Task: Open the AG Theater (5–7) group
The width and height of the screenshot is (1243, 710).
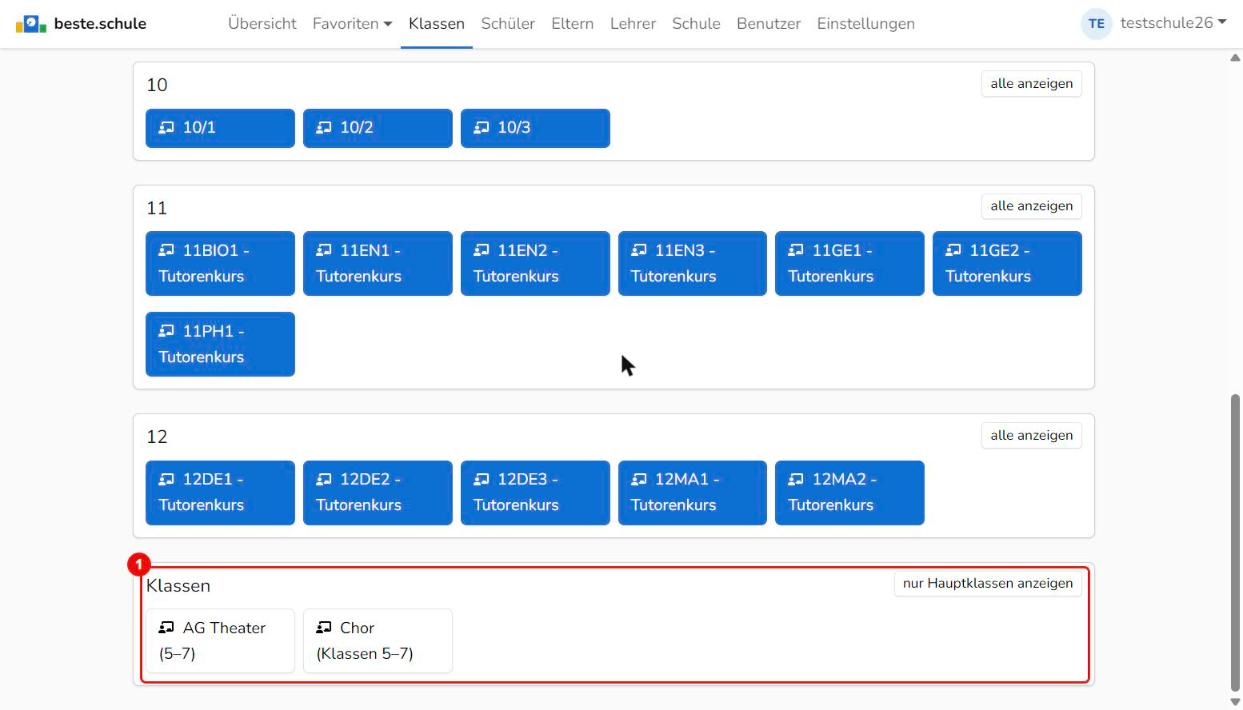Action: 220,641
